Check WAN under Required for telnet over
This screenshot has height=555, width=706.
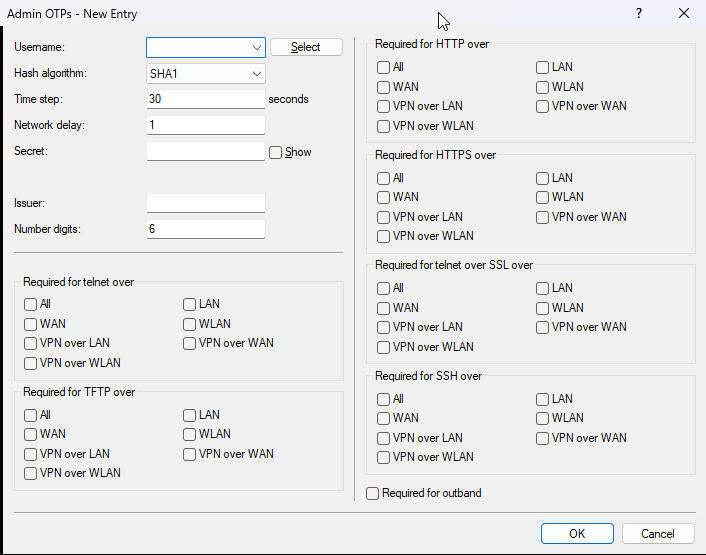pos(31,324)
